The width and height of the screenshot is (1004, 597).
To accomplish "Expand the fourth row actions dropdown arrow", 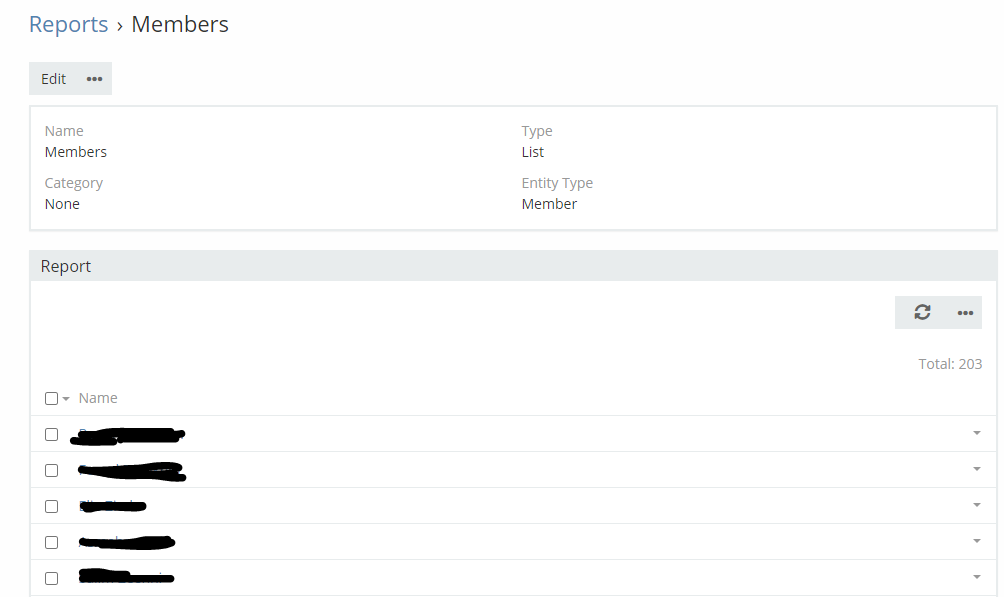I will (x=976, y=541).
